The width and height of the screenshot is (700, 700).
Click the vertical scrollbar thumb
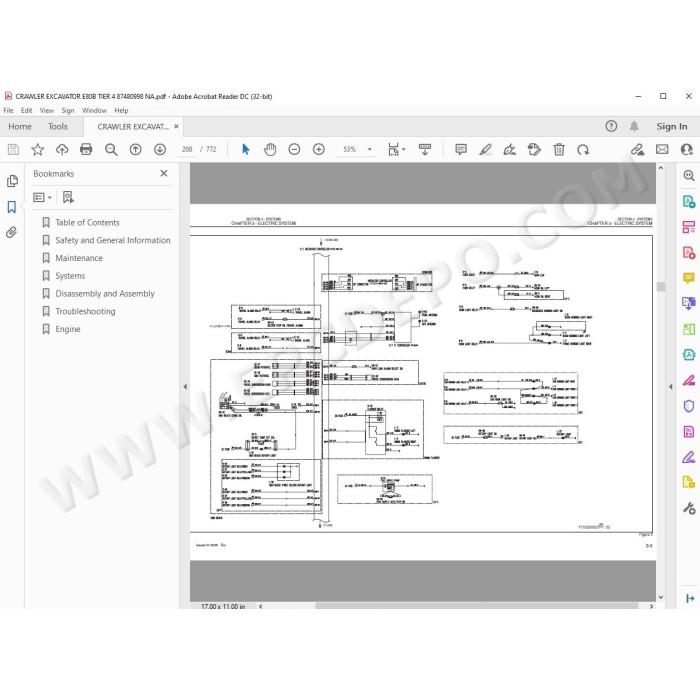pos(661,287)
